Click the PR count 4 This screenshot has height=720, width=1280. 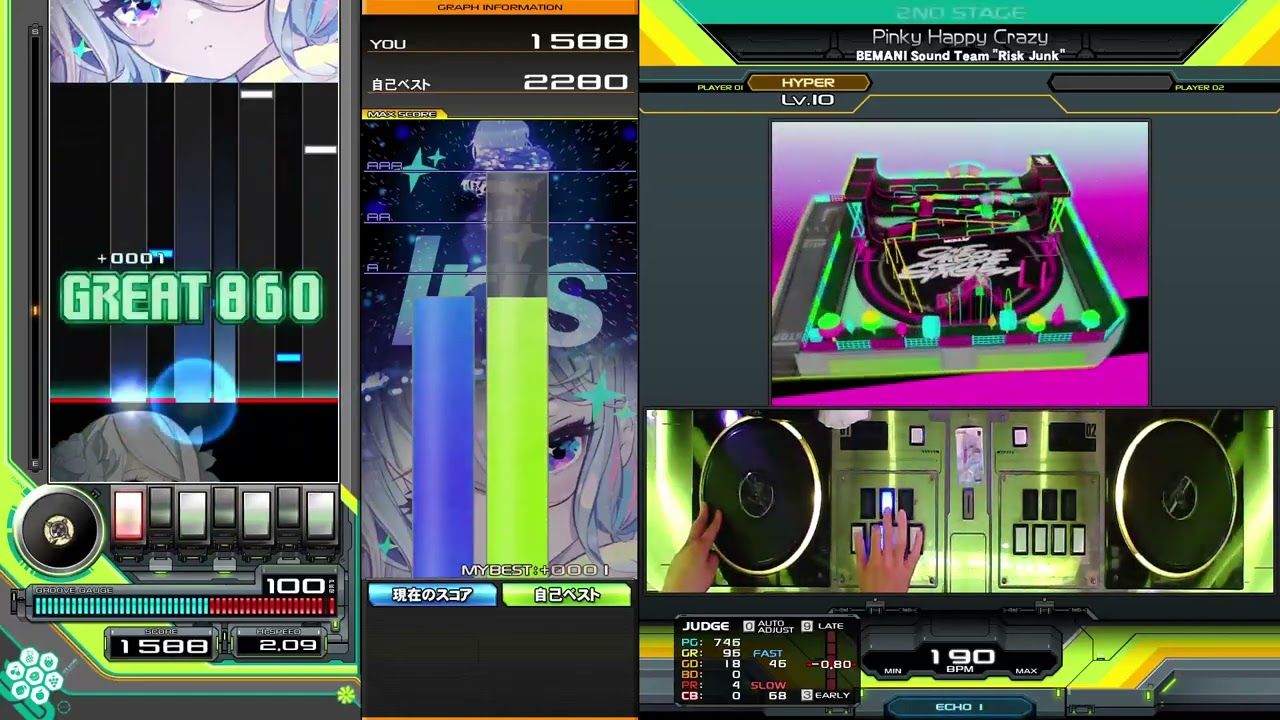pyautogui.click(x=736, y=685)
